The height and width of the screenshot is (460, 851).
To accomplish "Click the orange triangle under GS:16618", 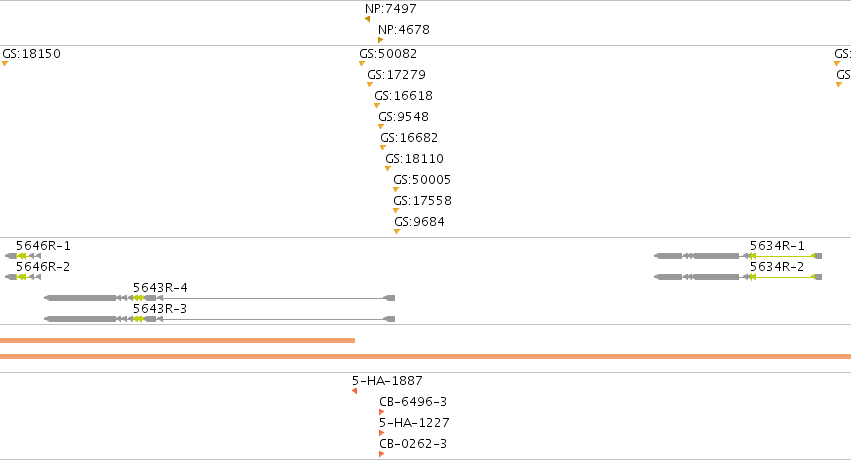I will point(377,106).
